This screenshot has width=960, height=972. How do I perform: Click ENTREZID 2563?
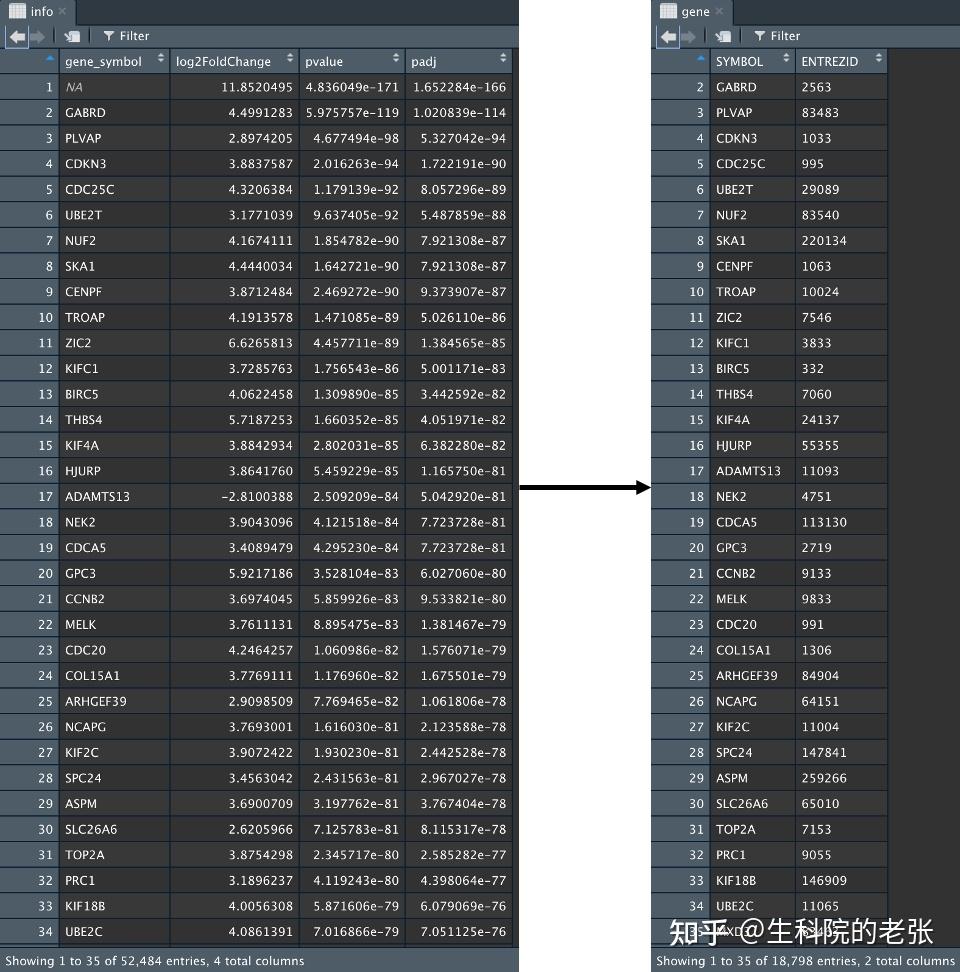[816, 87]
